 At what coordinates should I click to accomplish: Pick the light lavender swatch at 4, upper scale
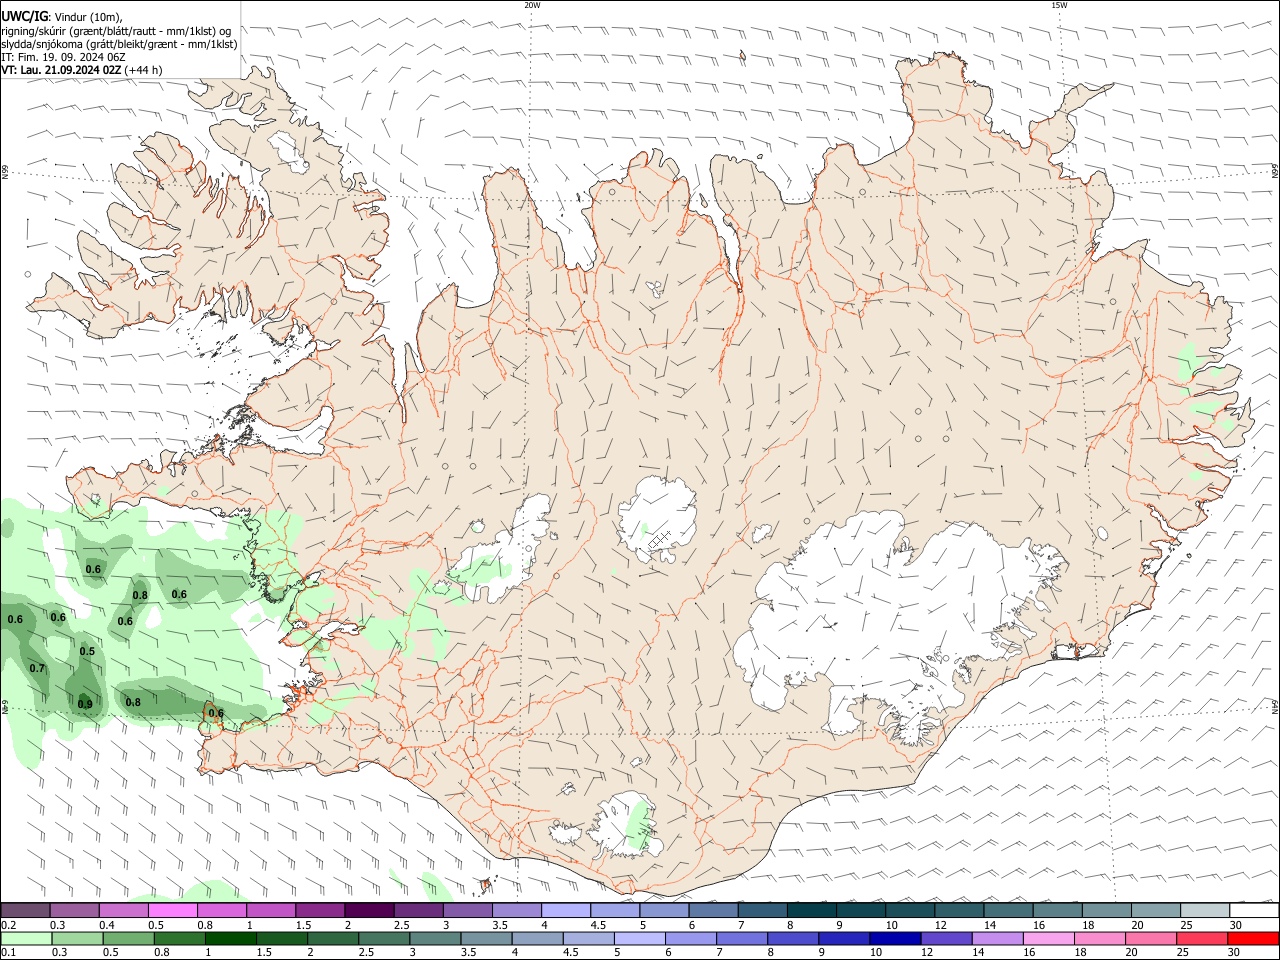[x=565, y=910]
